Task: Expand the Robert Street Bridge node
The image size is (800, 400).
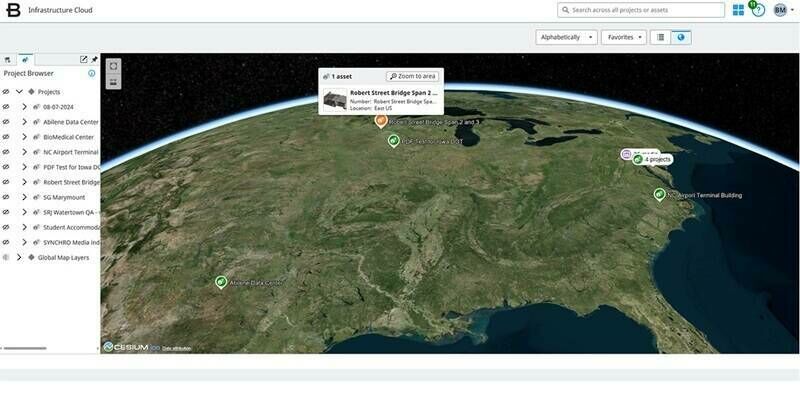Action: pos(24,182)
